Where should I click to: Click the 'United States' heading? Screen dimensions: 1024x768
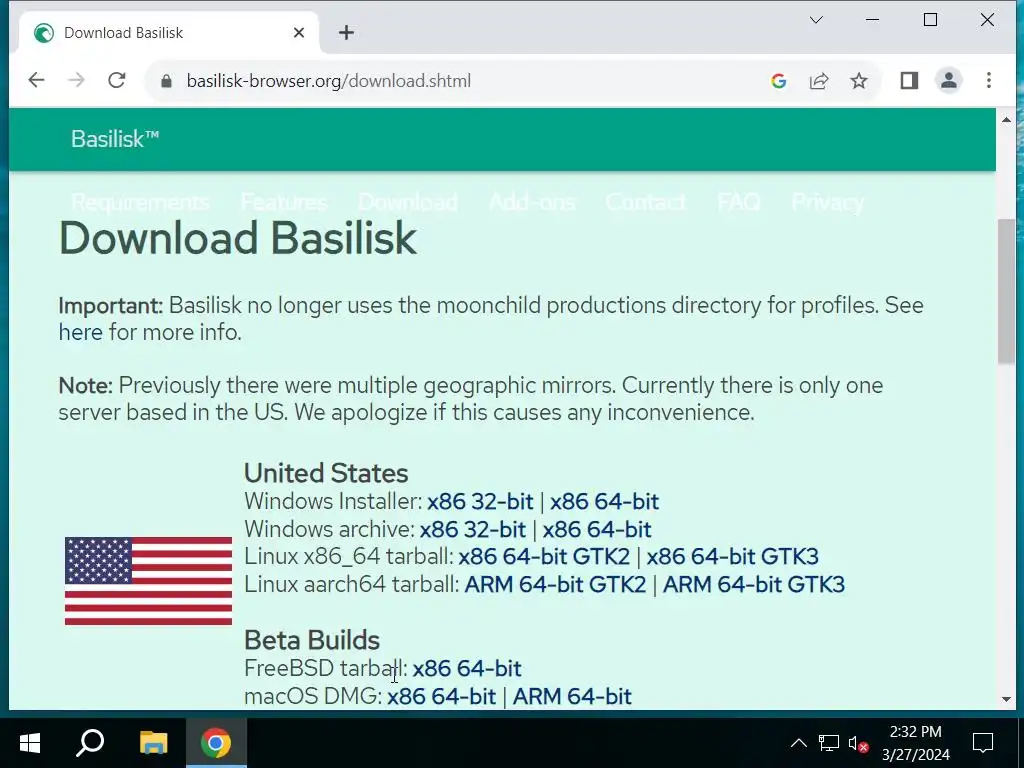326,473
